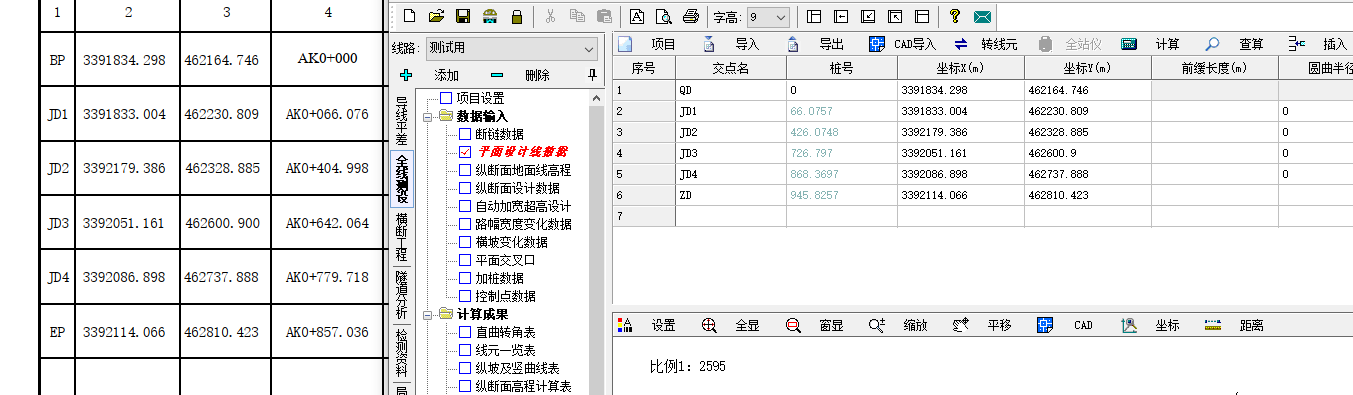This screenshot has height=395, width=1353.
Task: Click 全显 show-all zoom button
Action: click(x=732, y=325)
